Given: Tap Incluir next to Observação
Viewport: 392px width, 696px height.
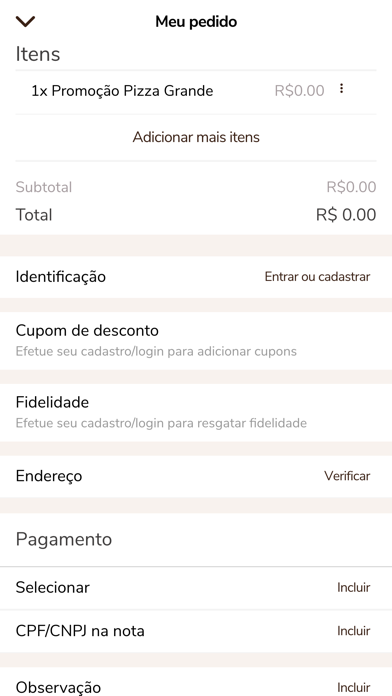Looking at the screenshot, I should (x=354, y=687).
